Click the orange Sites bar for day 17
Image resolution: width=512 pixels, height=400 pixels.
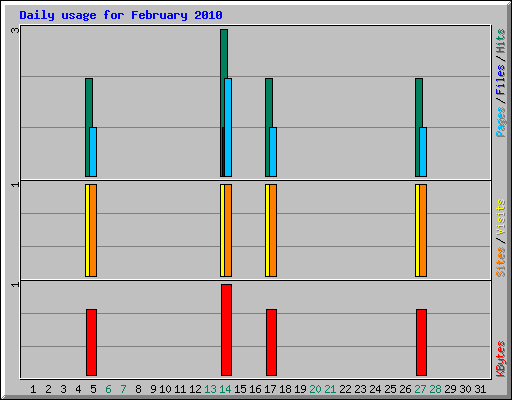pos(273,230)
